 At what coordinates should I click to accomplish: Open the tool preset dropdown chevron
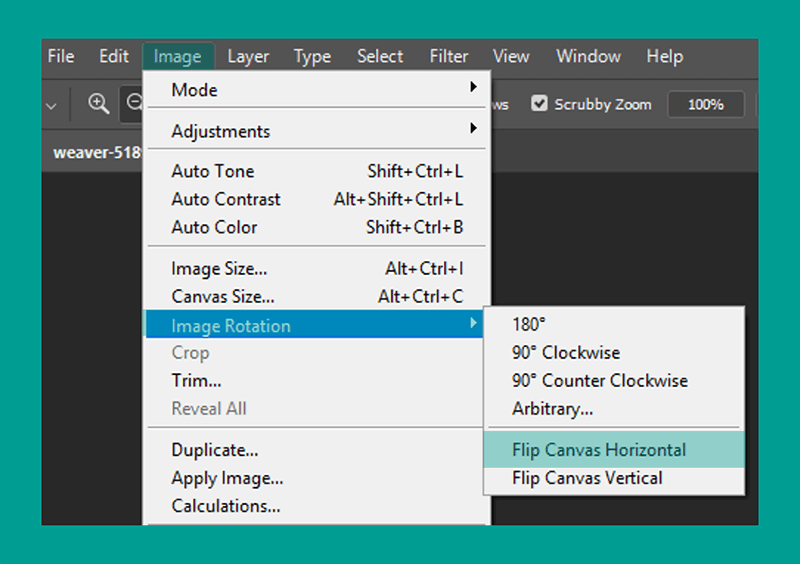(51, 106)
